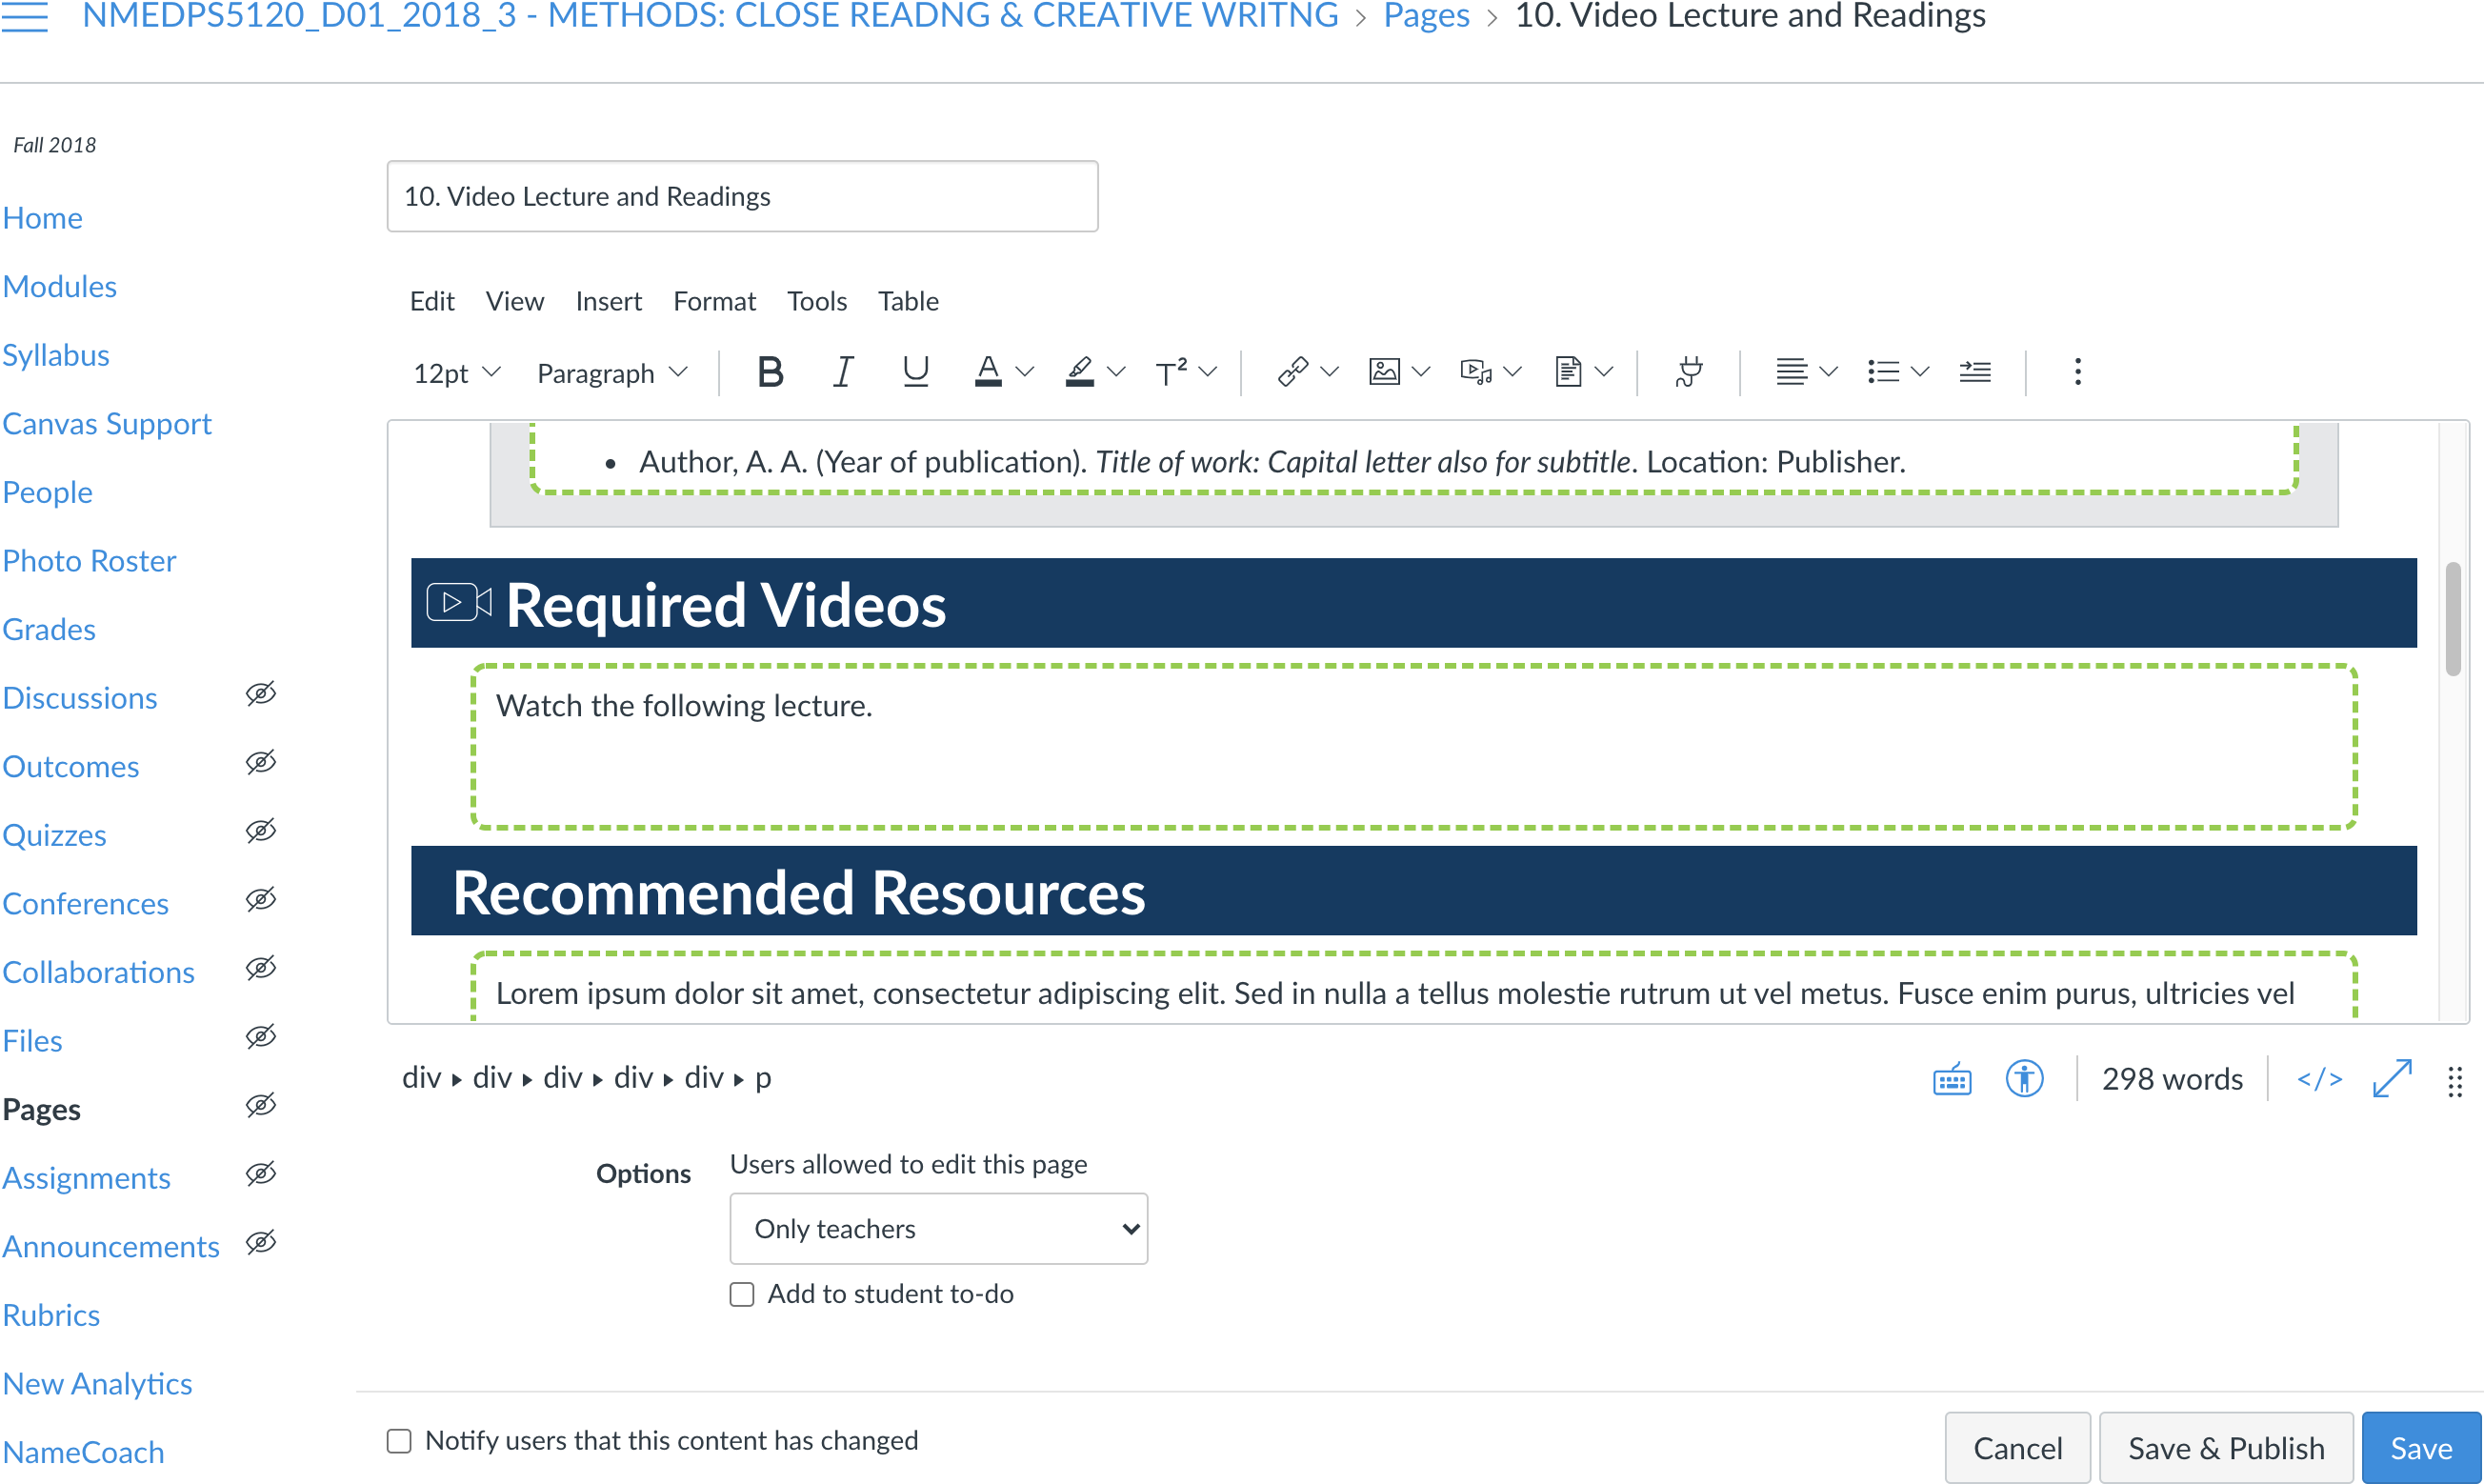Screen dimensions: 2484x1484
Task: Expand the link options dropdown arrow
Action: point(1330,372)
